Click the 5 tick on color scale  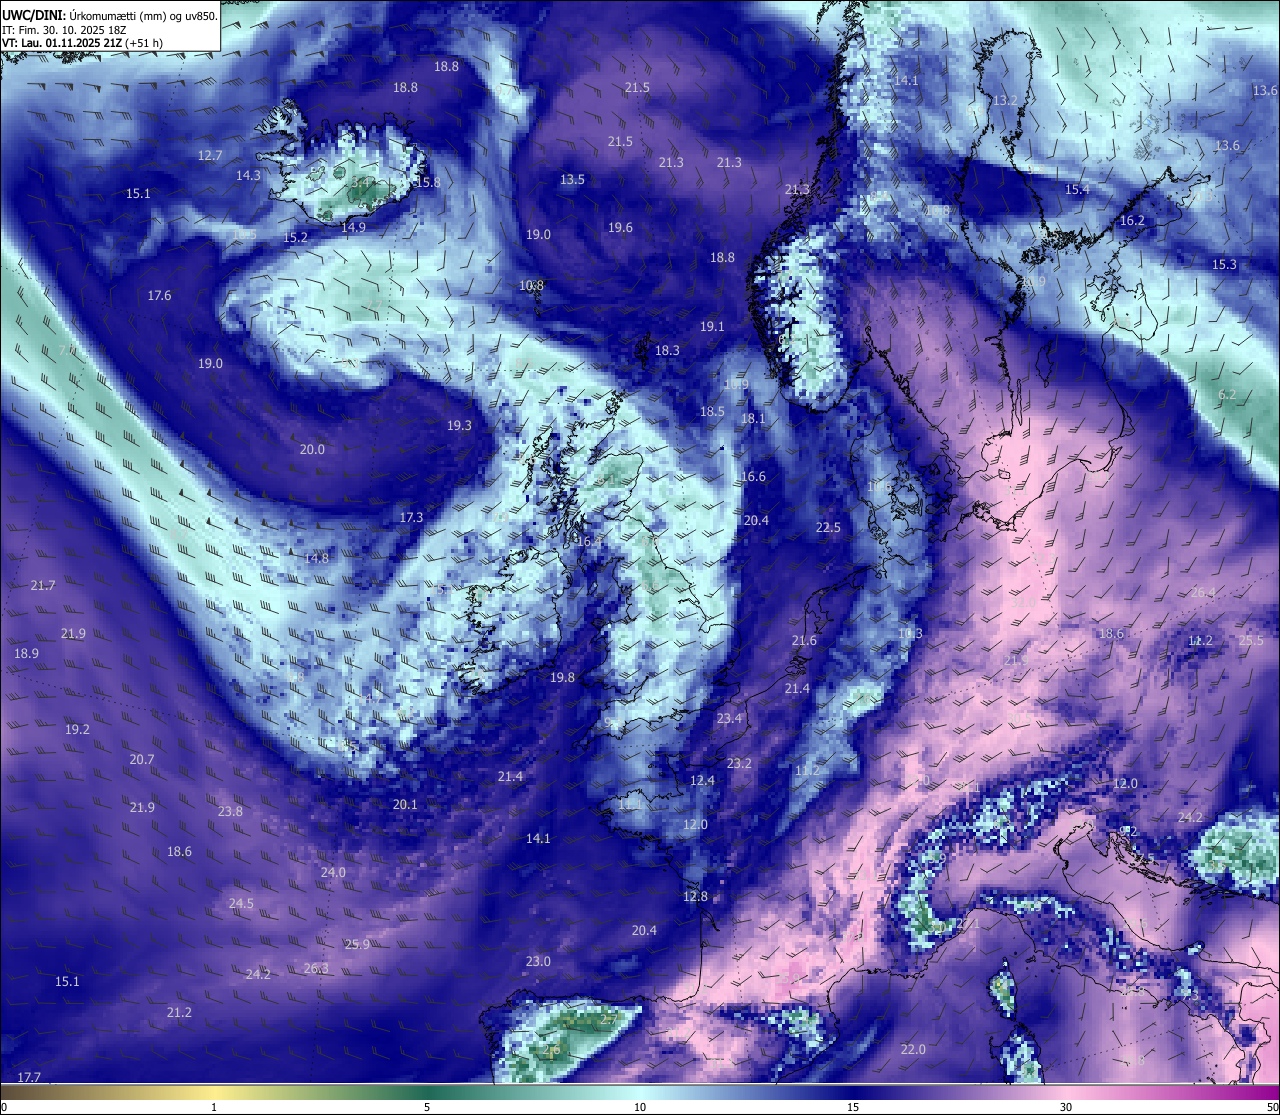pyautogui.click(x=427, y=1107)
